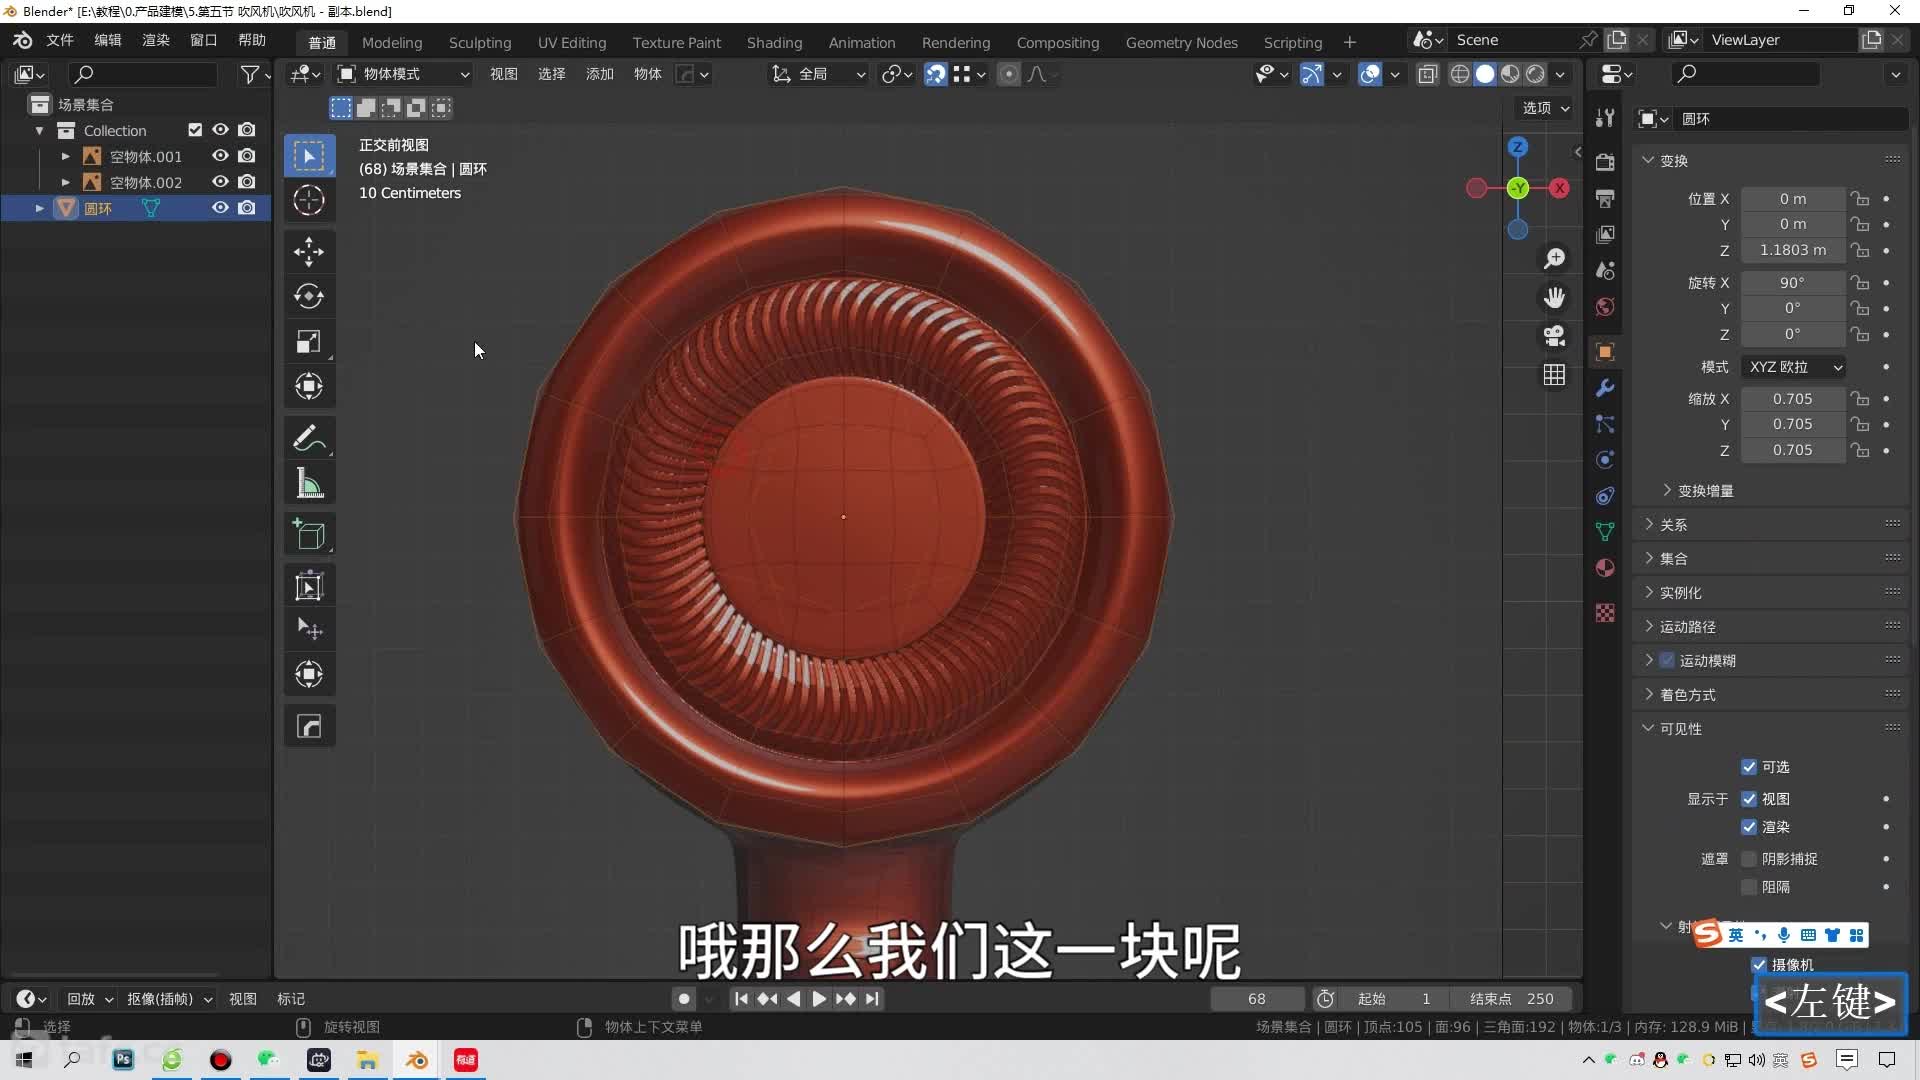Viewport: 1920px width, 1080px height.
Task: Open the 物体模式 mode dropdown
Action: (403, 74)
